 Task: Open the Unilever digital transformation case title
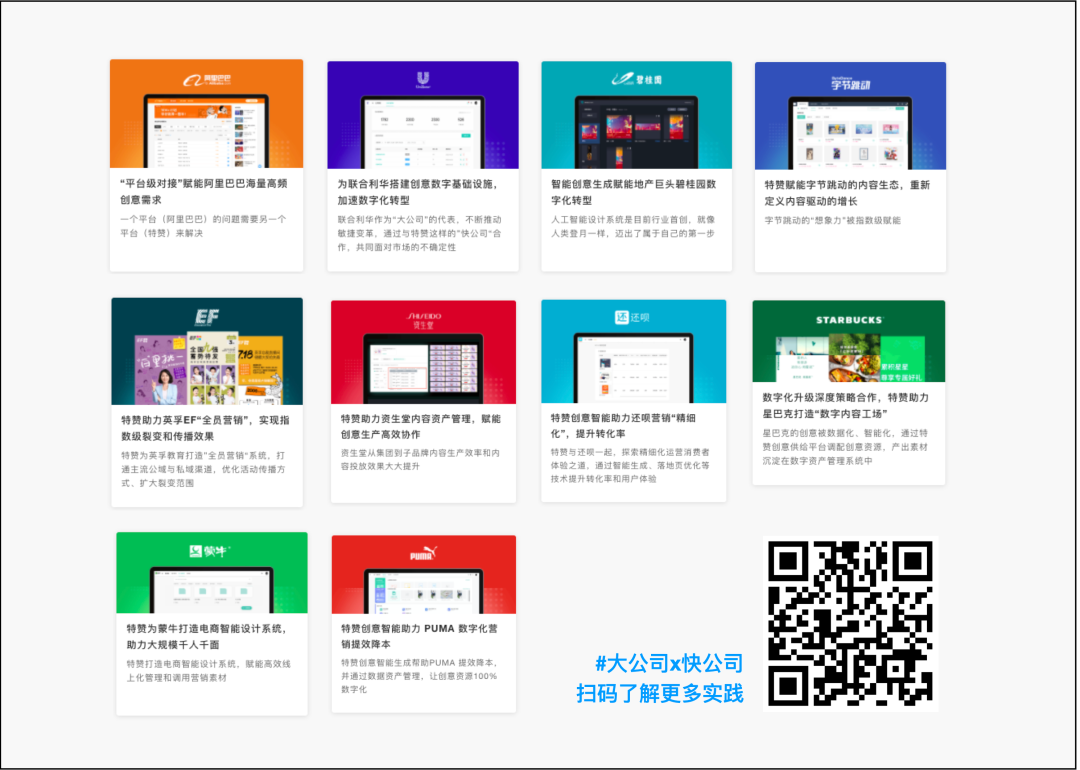coord(421,192)
